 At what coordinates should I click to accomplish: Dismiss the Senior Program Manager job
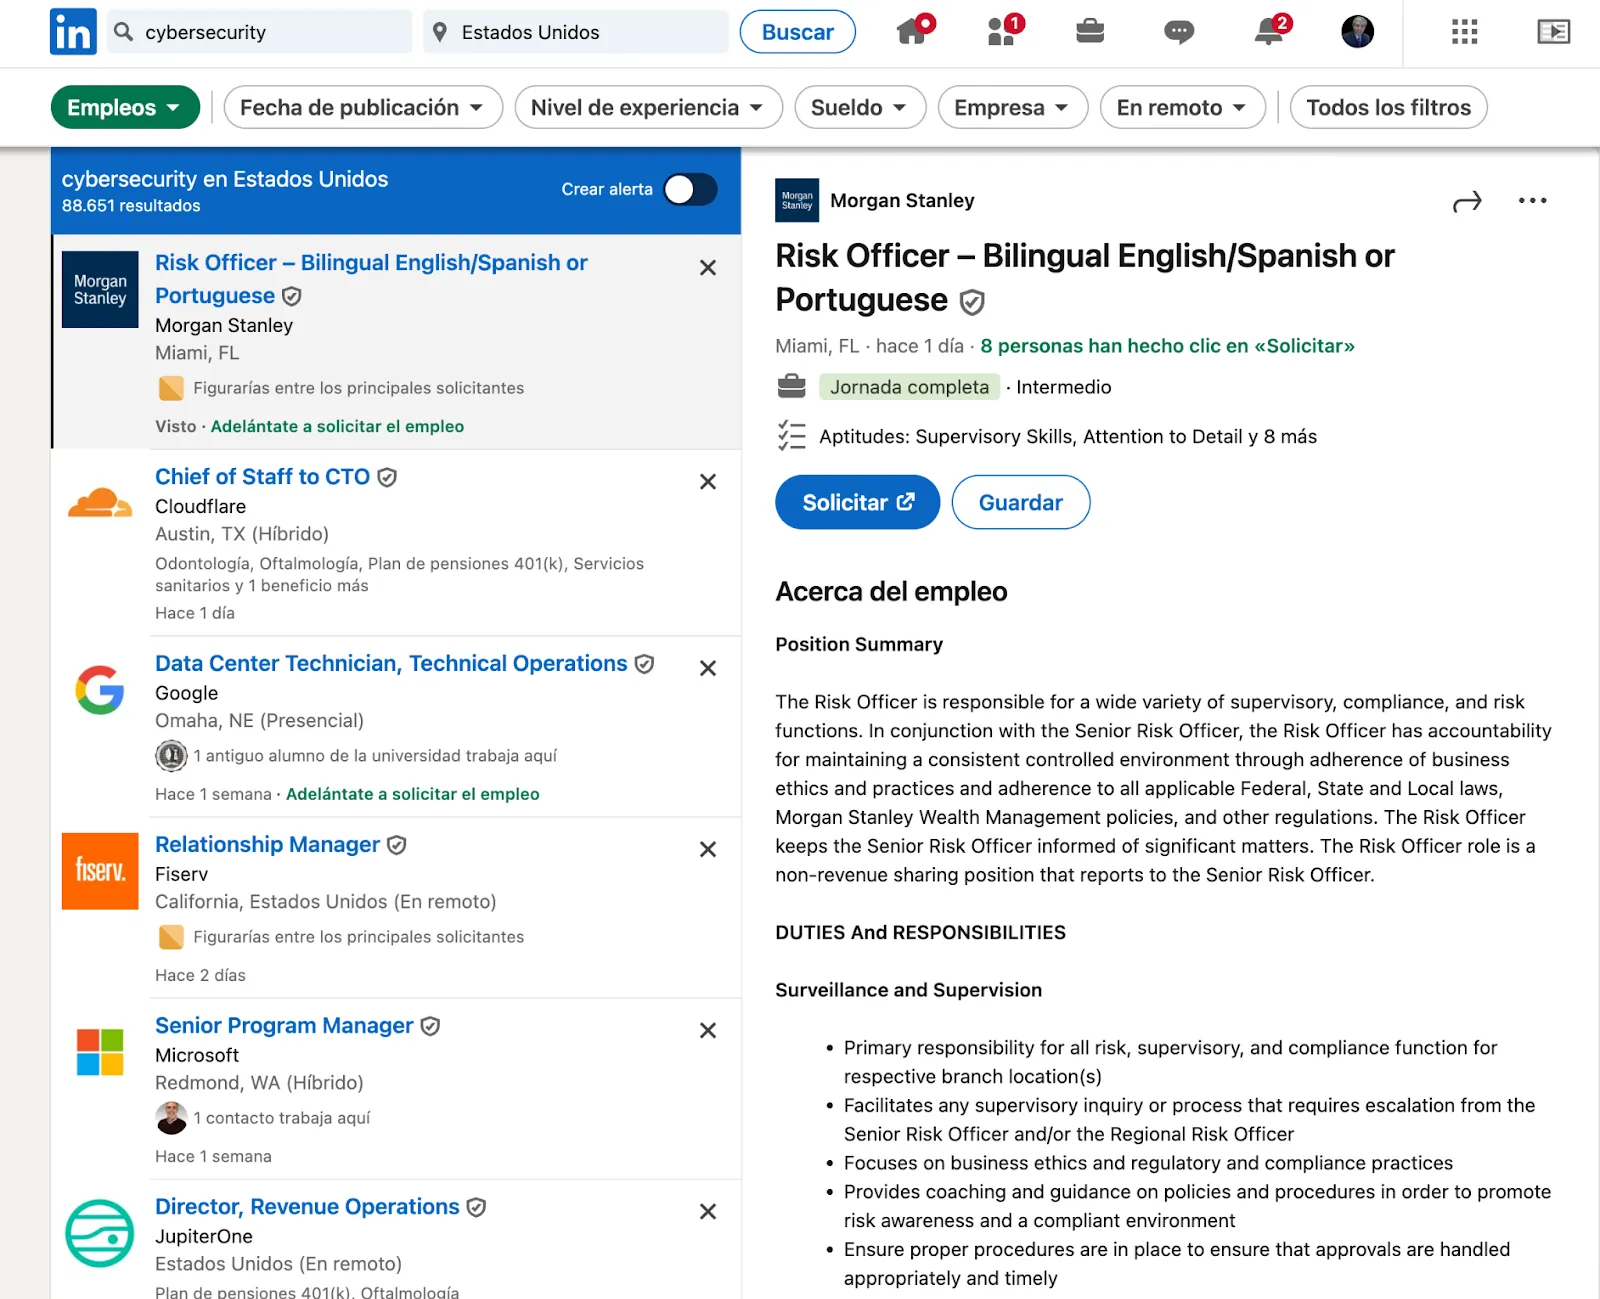coord(708,1030)
